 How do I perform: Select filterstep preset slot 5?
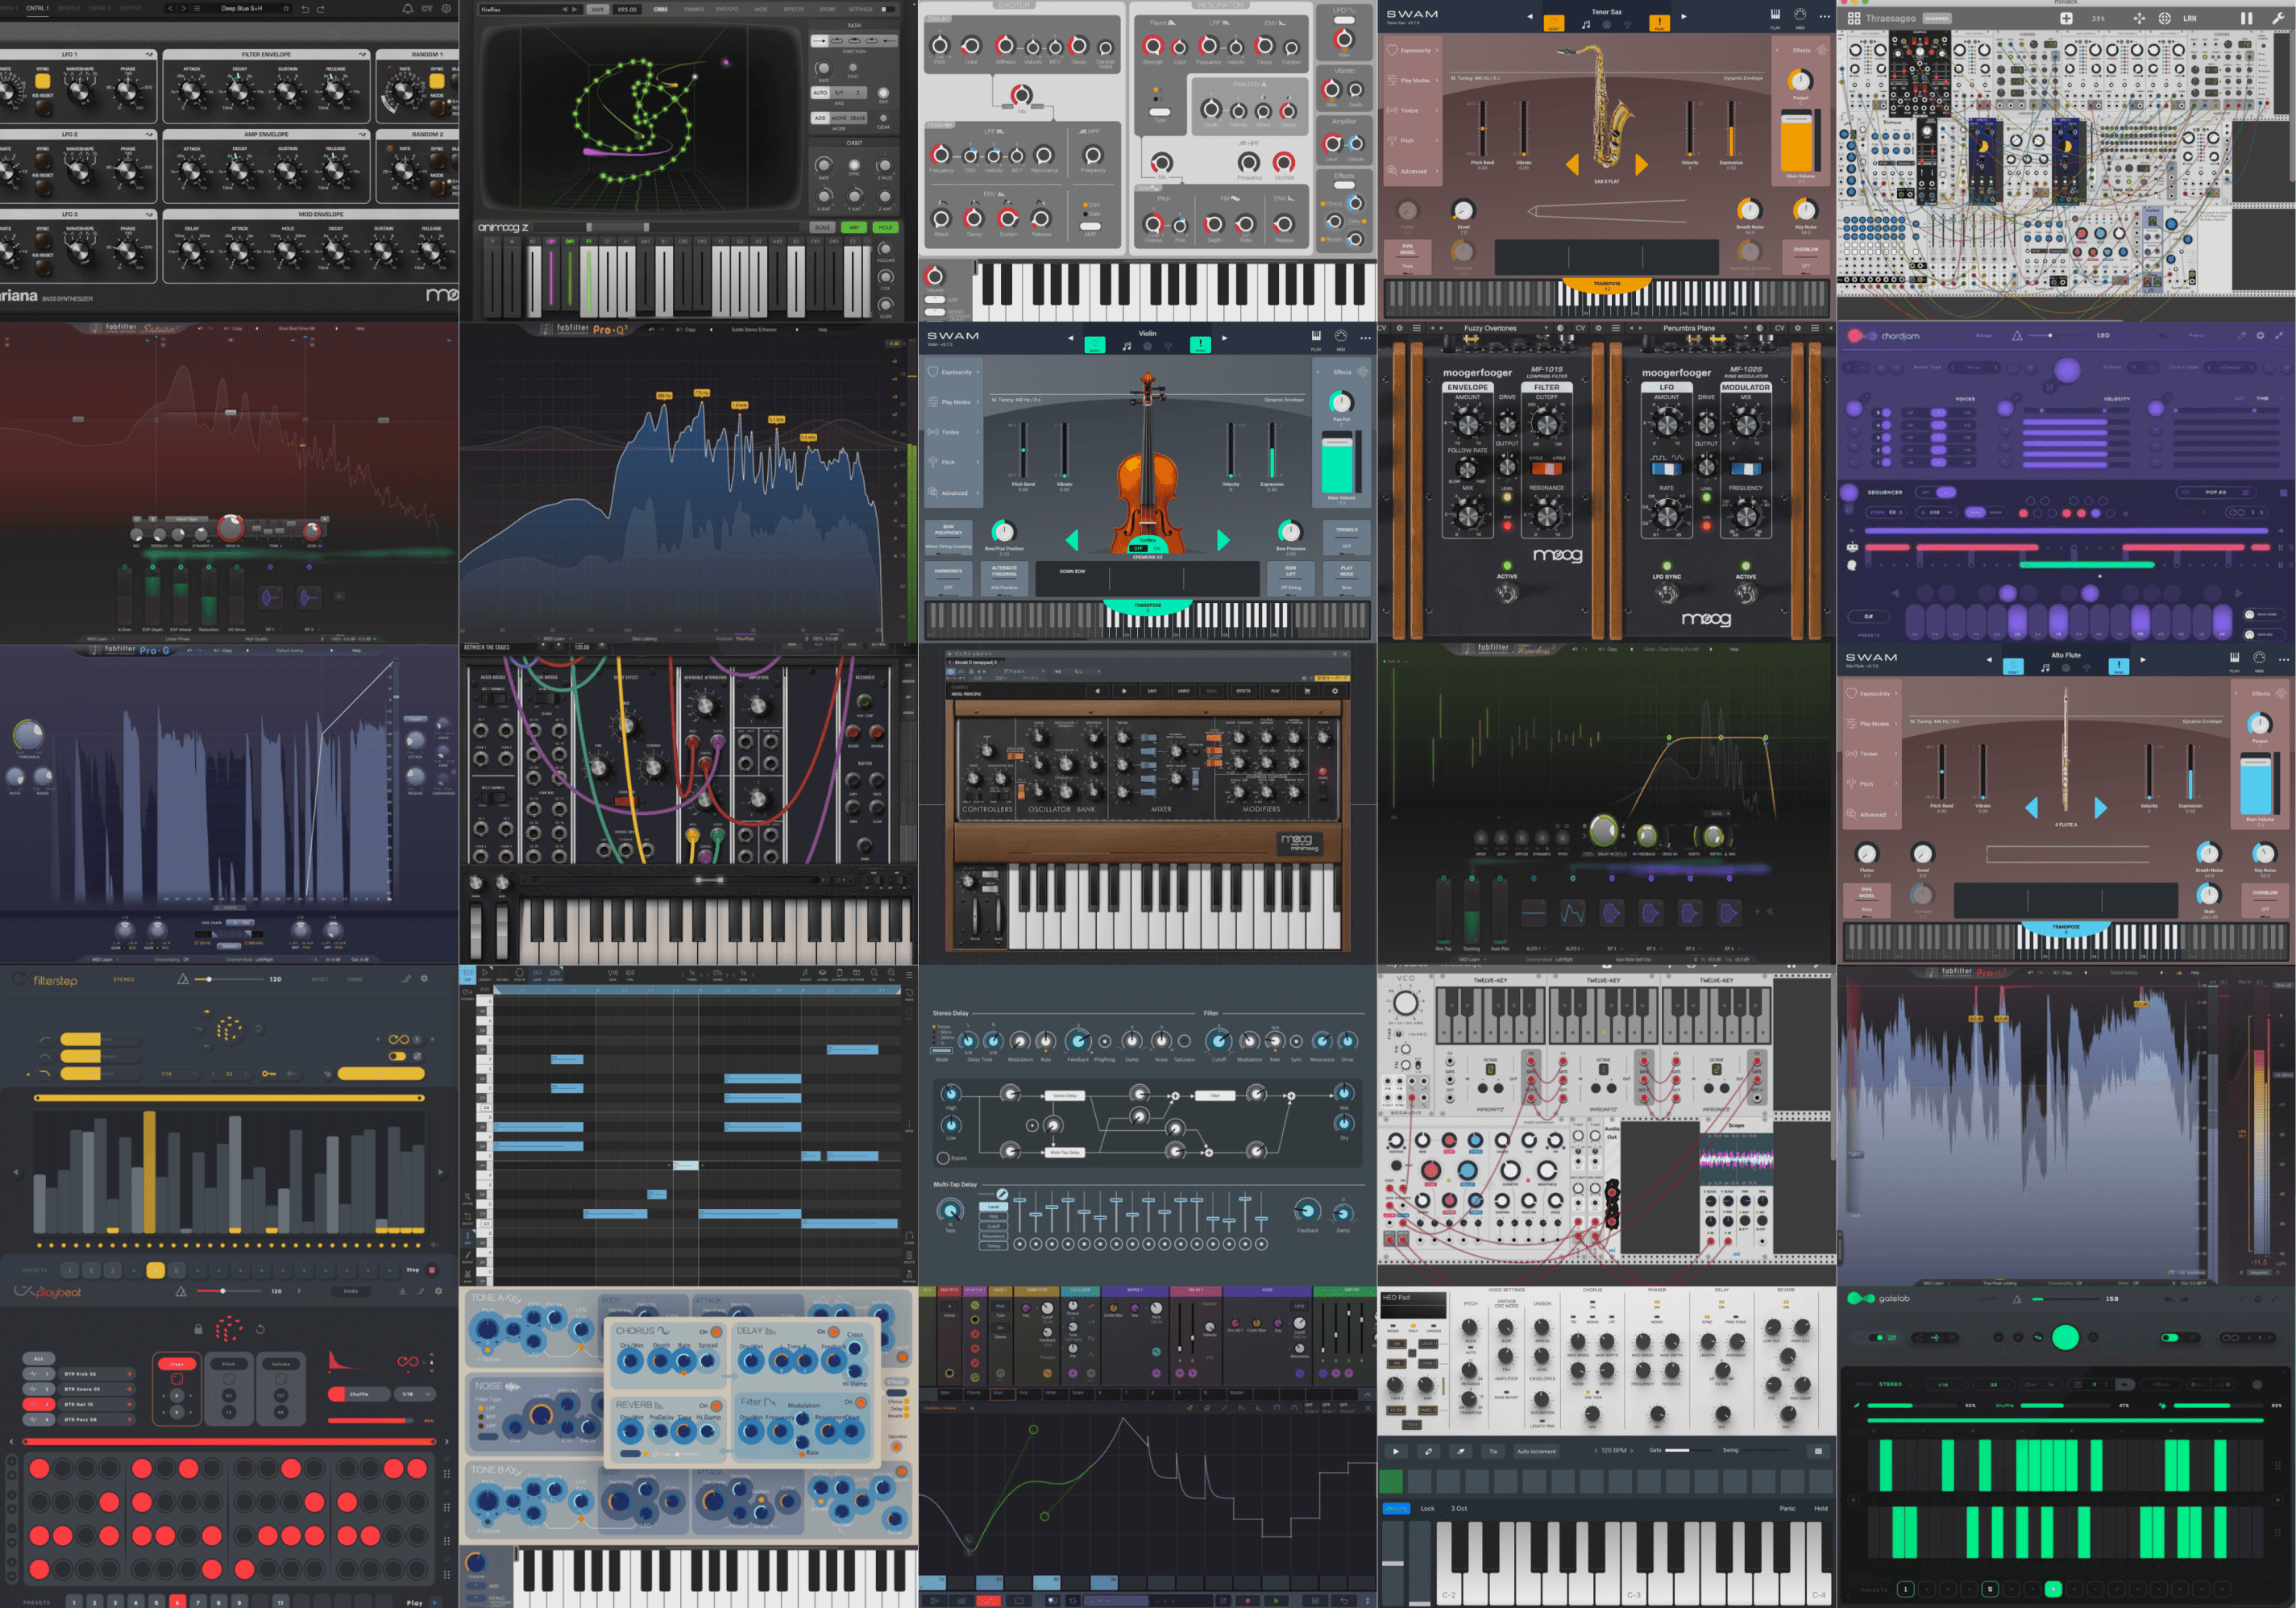coord(155,1270)
